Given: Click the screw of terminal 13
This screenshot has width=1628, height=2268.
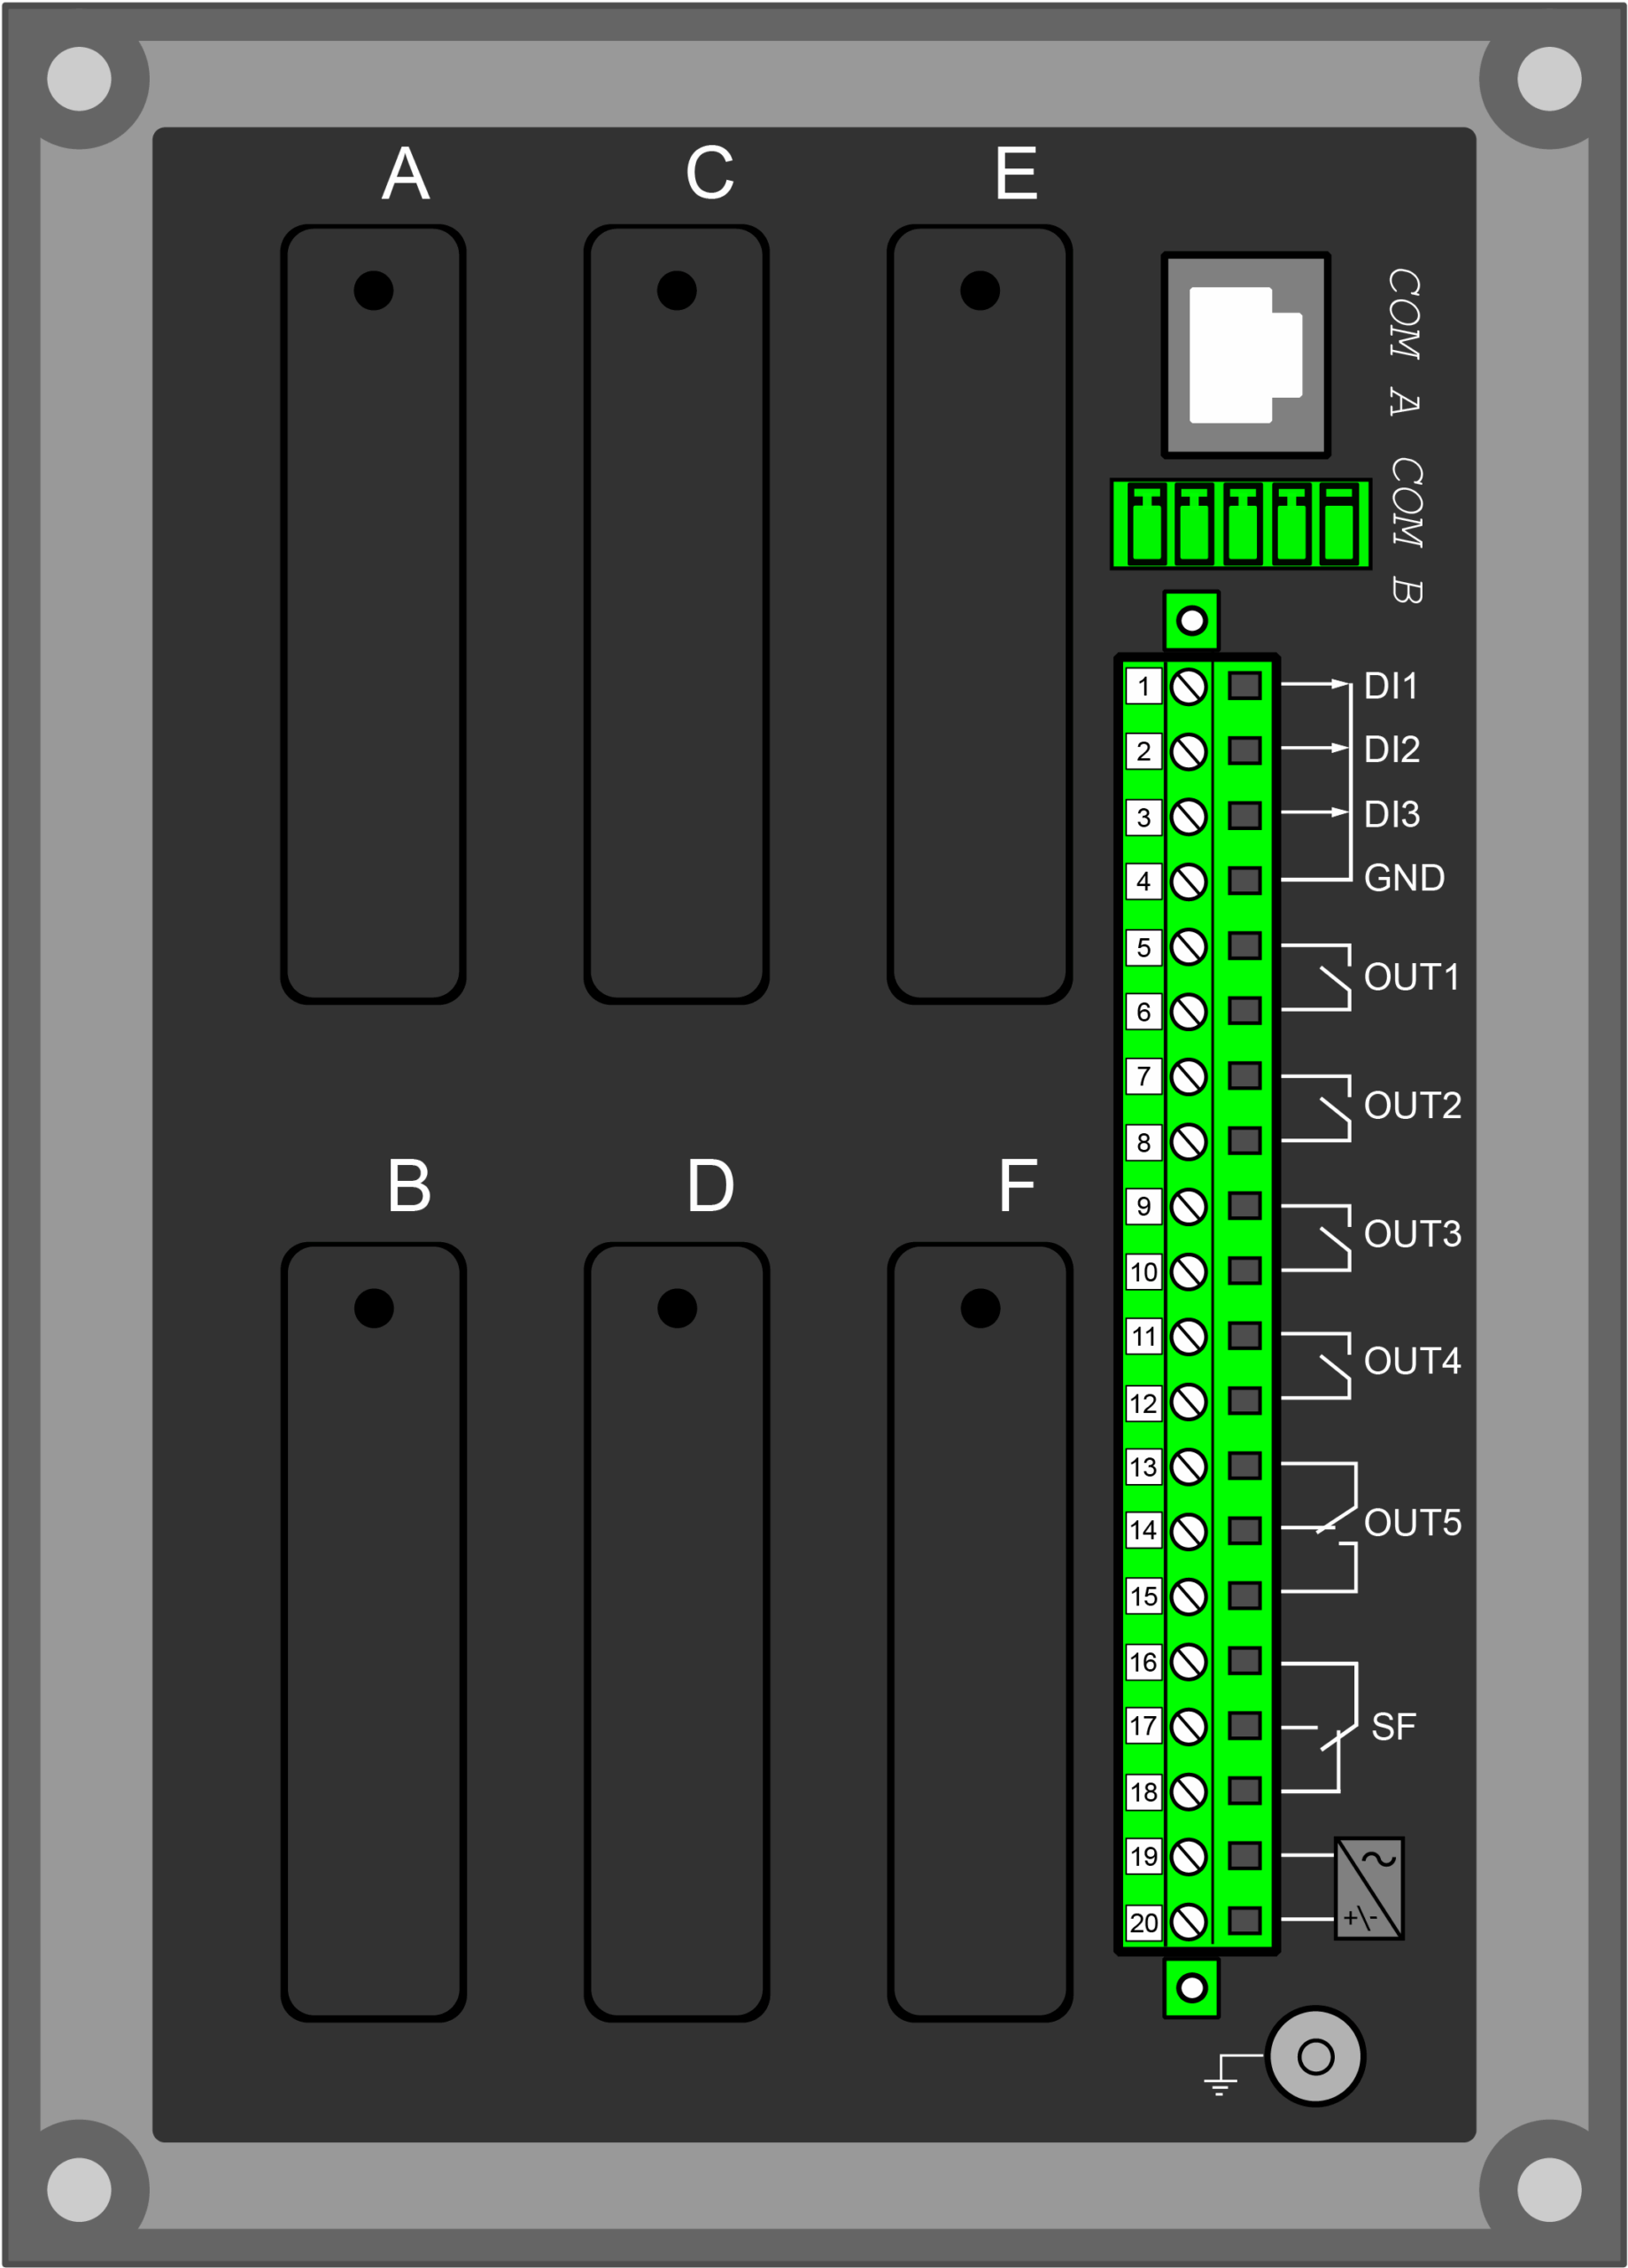Looking at the screenshot, I should pos(1188,1467).
